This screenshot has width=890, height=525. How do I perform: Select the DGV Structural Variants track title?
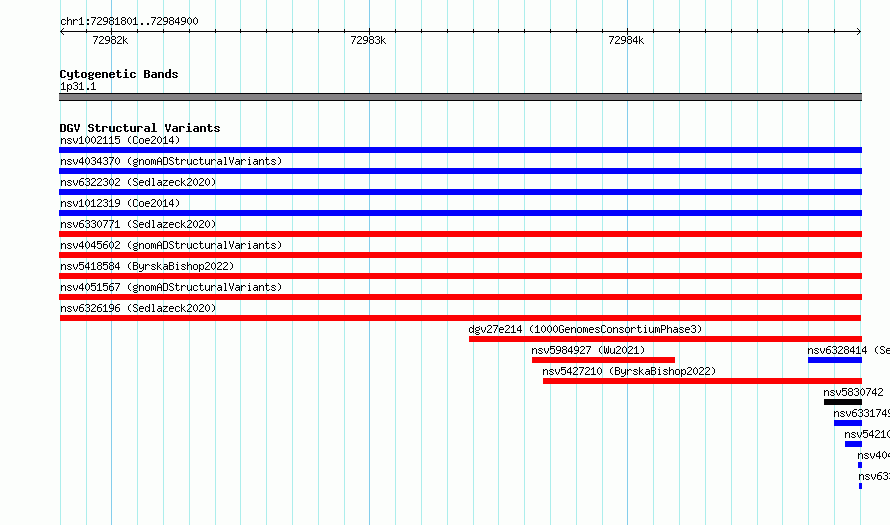(x=140, y=128)
